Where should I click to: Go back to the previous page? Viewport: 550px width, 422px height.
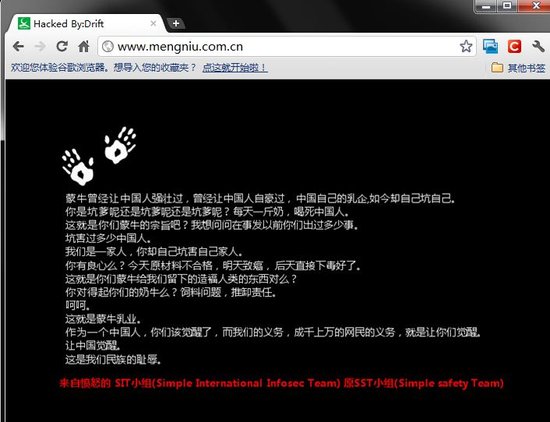click(18, 46)
